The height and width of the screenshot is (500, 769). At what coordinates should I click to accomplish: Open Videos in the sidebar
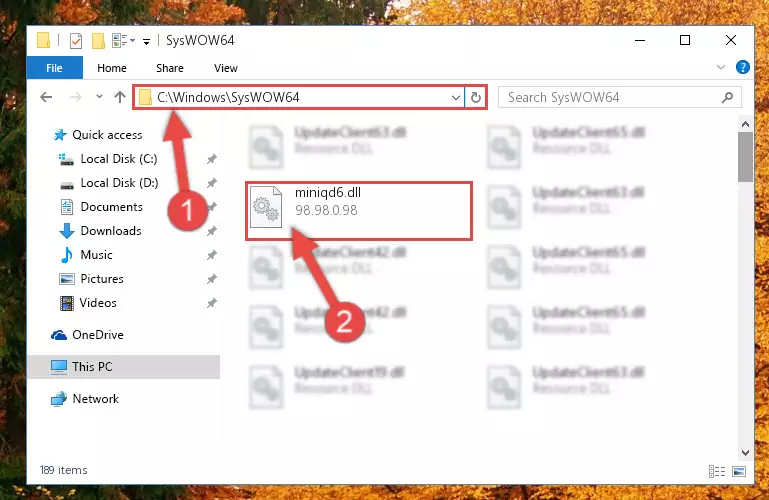pyautogui.click(x=88, y=303)
